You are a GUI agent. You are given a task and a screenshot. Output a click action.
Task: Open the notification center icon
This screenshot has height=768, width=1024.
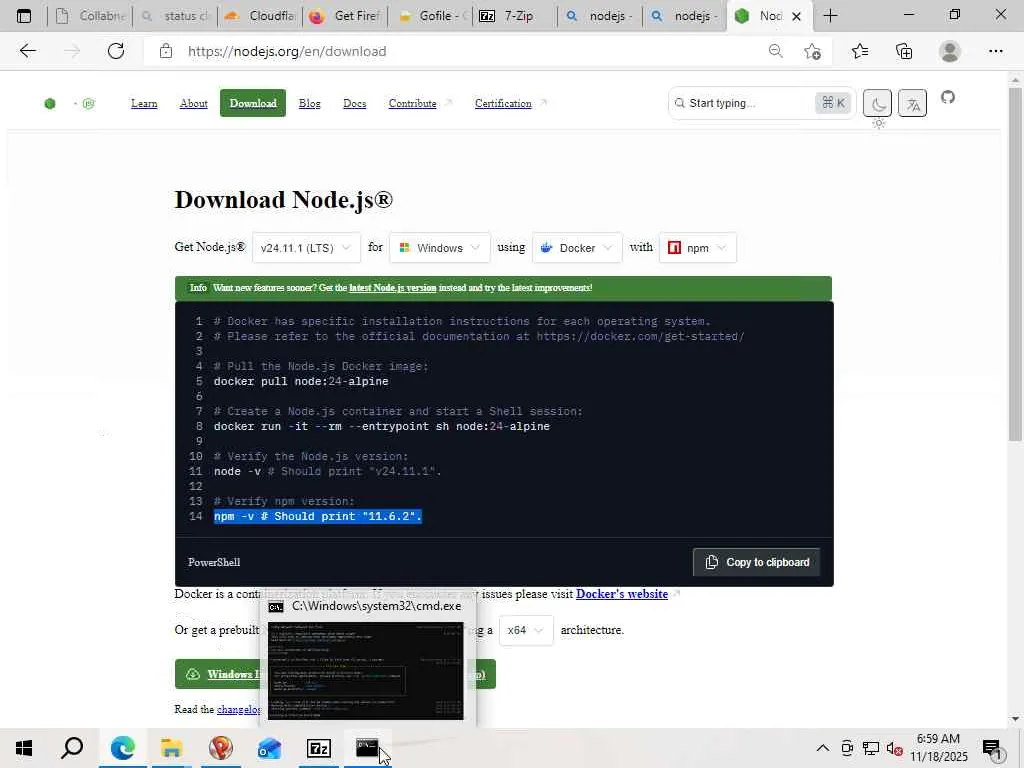click(992, 750)
